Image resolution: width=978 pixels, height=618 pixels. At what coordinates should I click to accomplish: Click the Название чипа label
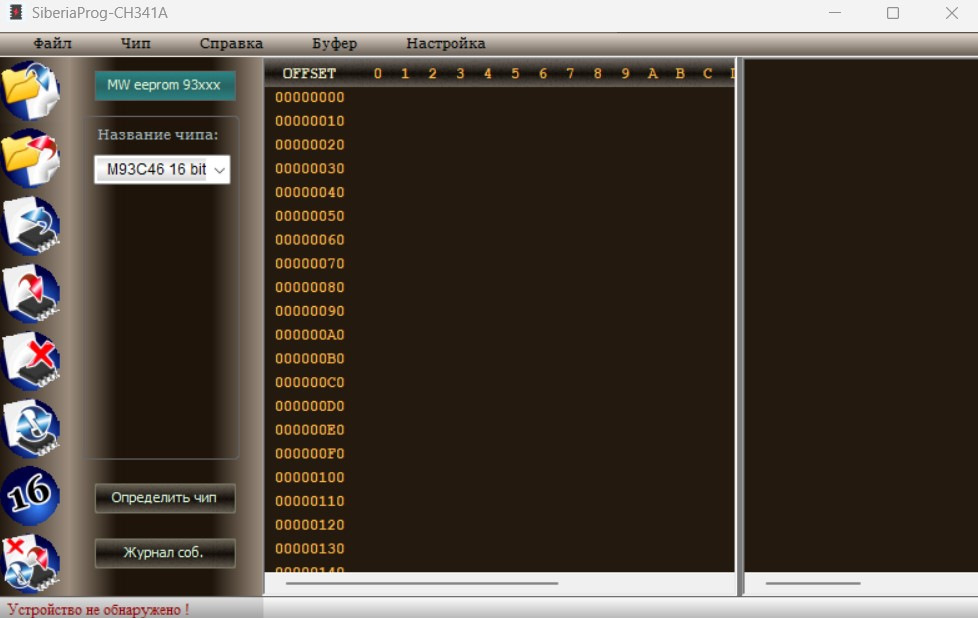click(x=158, y=135)
